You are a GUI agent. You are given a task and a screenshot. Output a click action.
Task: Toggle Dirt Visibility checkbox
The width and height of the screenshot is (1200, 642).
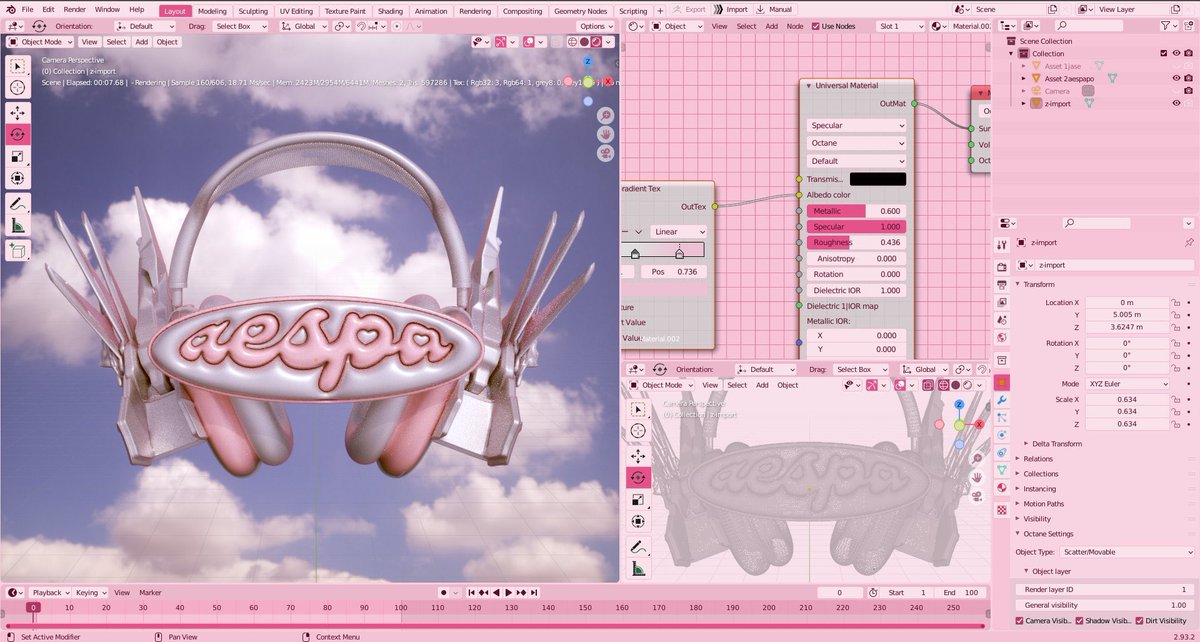coord(1137,621)
